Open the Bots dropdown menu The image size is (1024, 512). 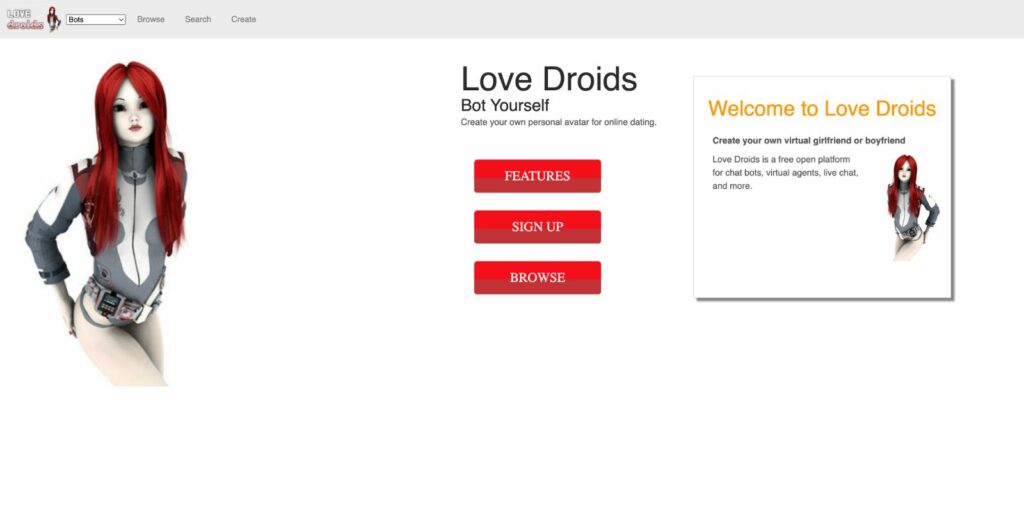click(x=96, y=19)
